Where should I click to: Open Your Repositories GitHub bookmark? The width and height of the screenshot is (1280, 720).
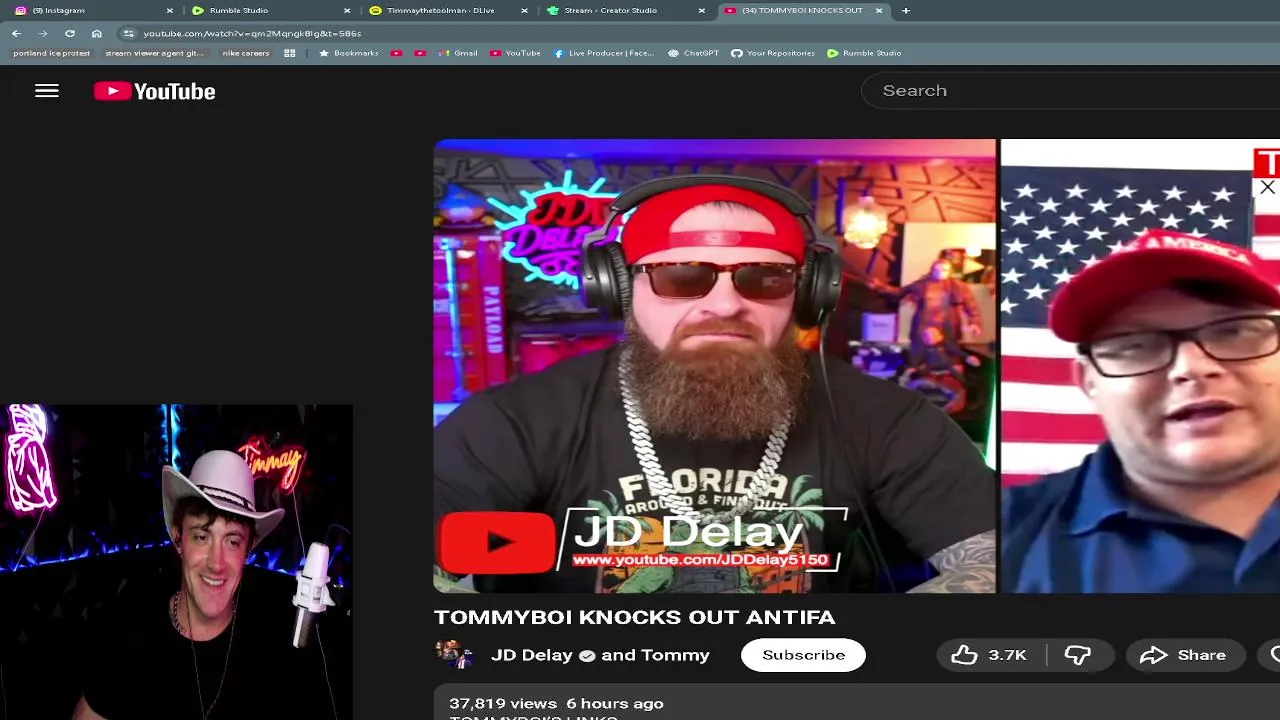773,53
